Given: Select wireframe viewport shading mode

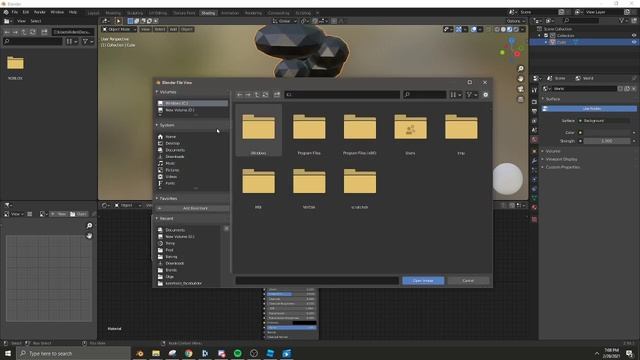Looking at the screenshot, I should (x=497, y=29).
